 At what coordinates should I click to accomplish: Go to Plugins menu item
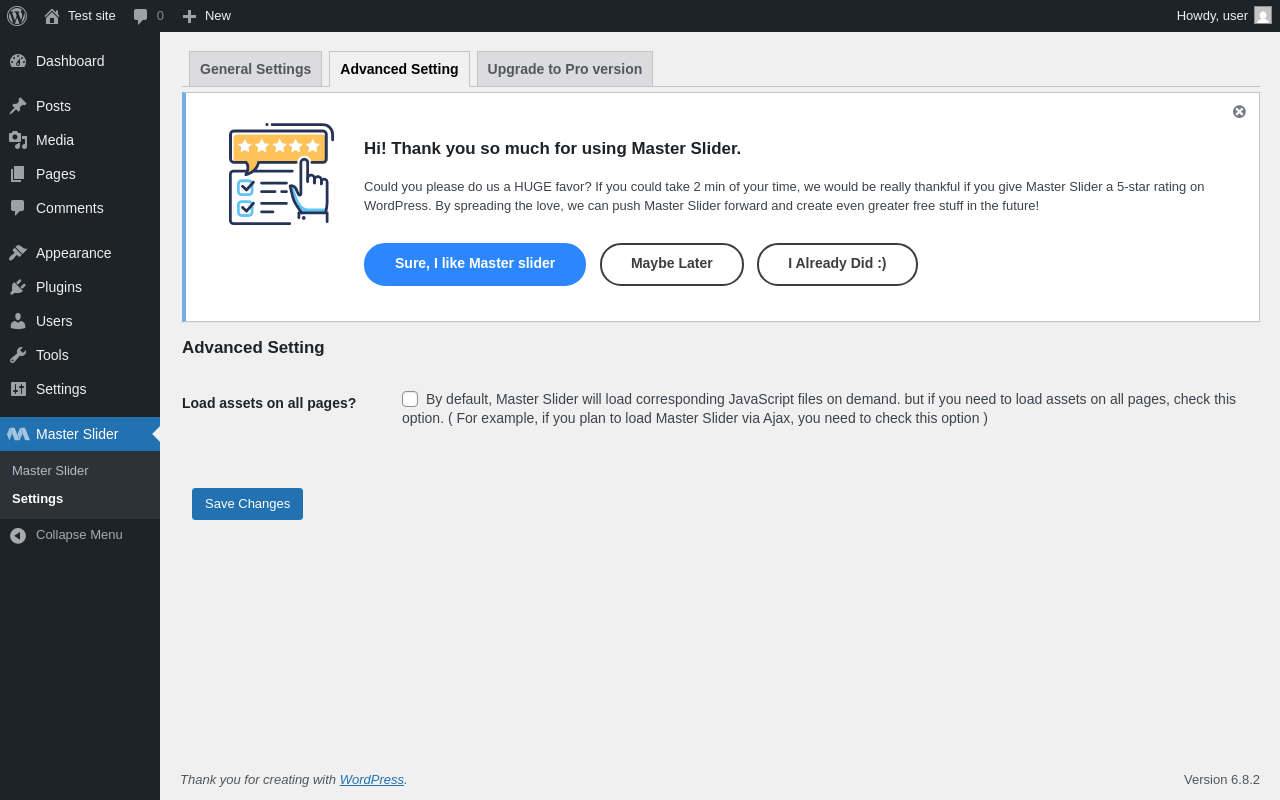[80, 287]
